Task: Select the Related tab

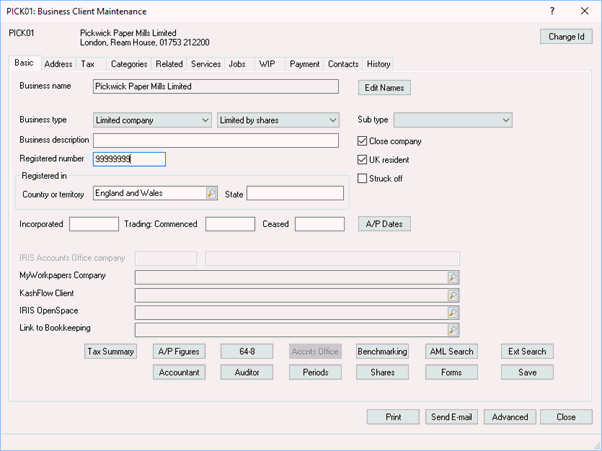Action: [169, 64]
